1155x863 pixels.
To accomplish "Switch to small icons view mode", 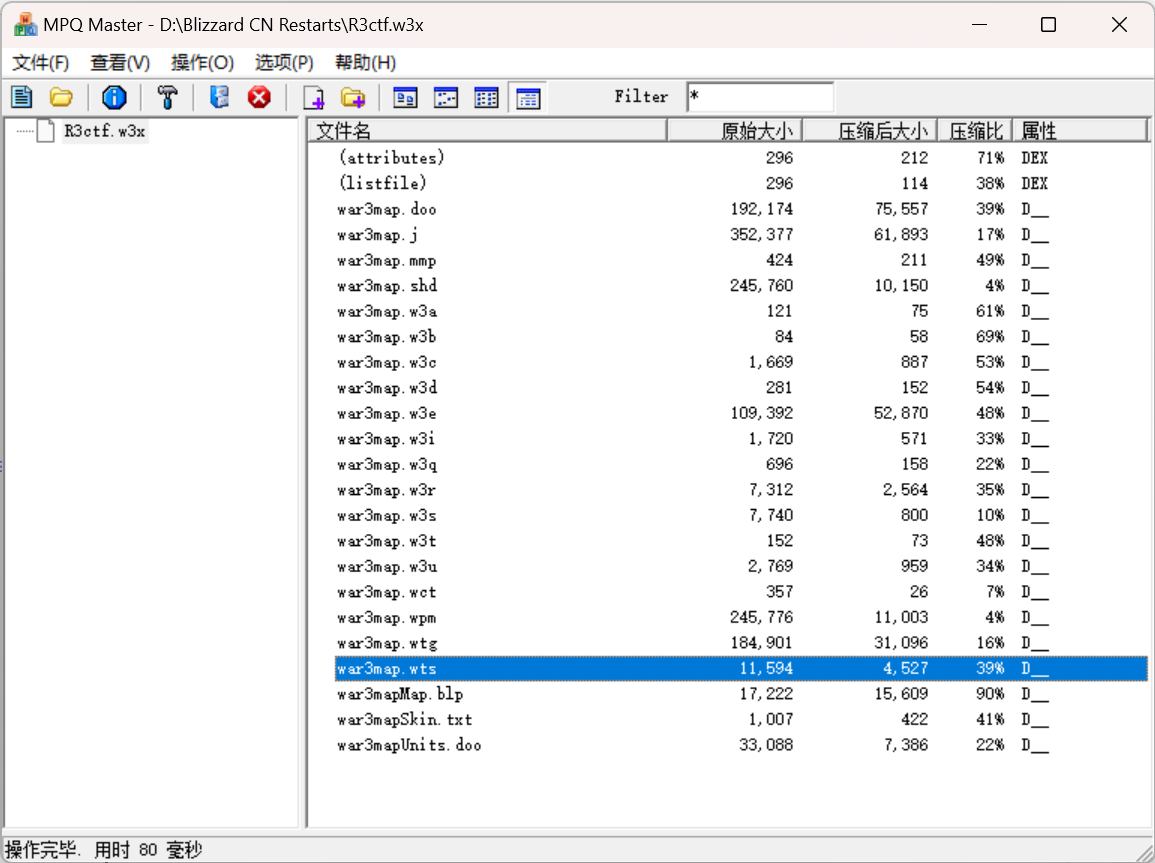I will [x=446, y=97].
